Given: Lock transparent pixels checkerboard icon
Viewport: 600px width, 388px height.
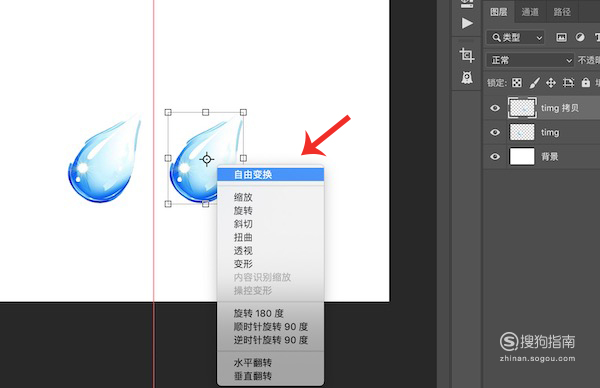Looking at the screenshot, I should [517, 82].
